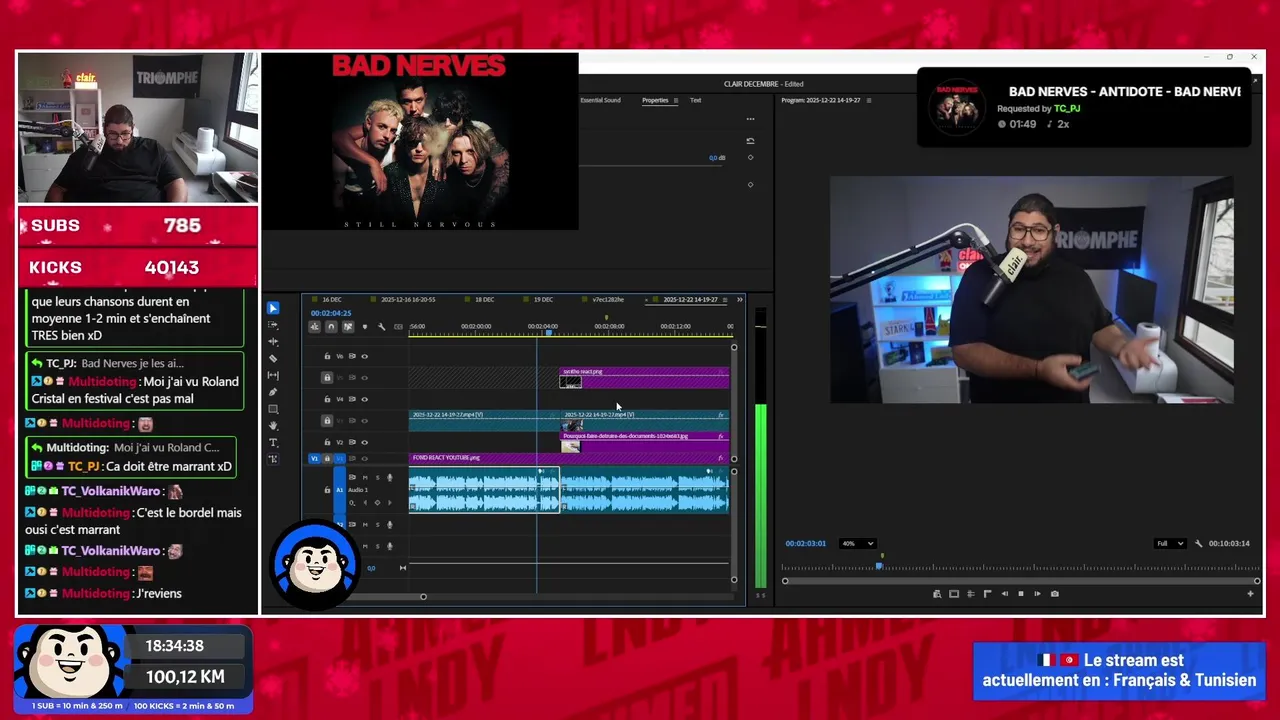
Task: Toggle visibility of track V2
Action: (x=365, y=442)
